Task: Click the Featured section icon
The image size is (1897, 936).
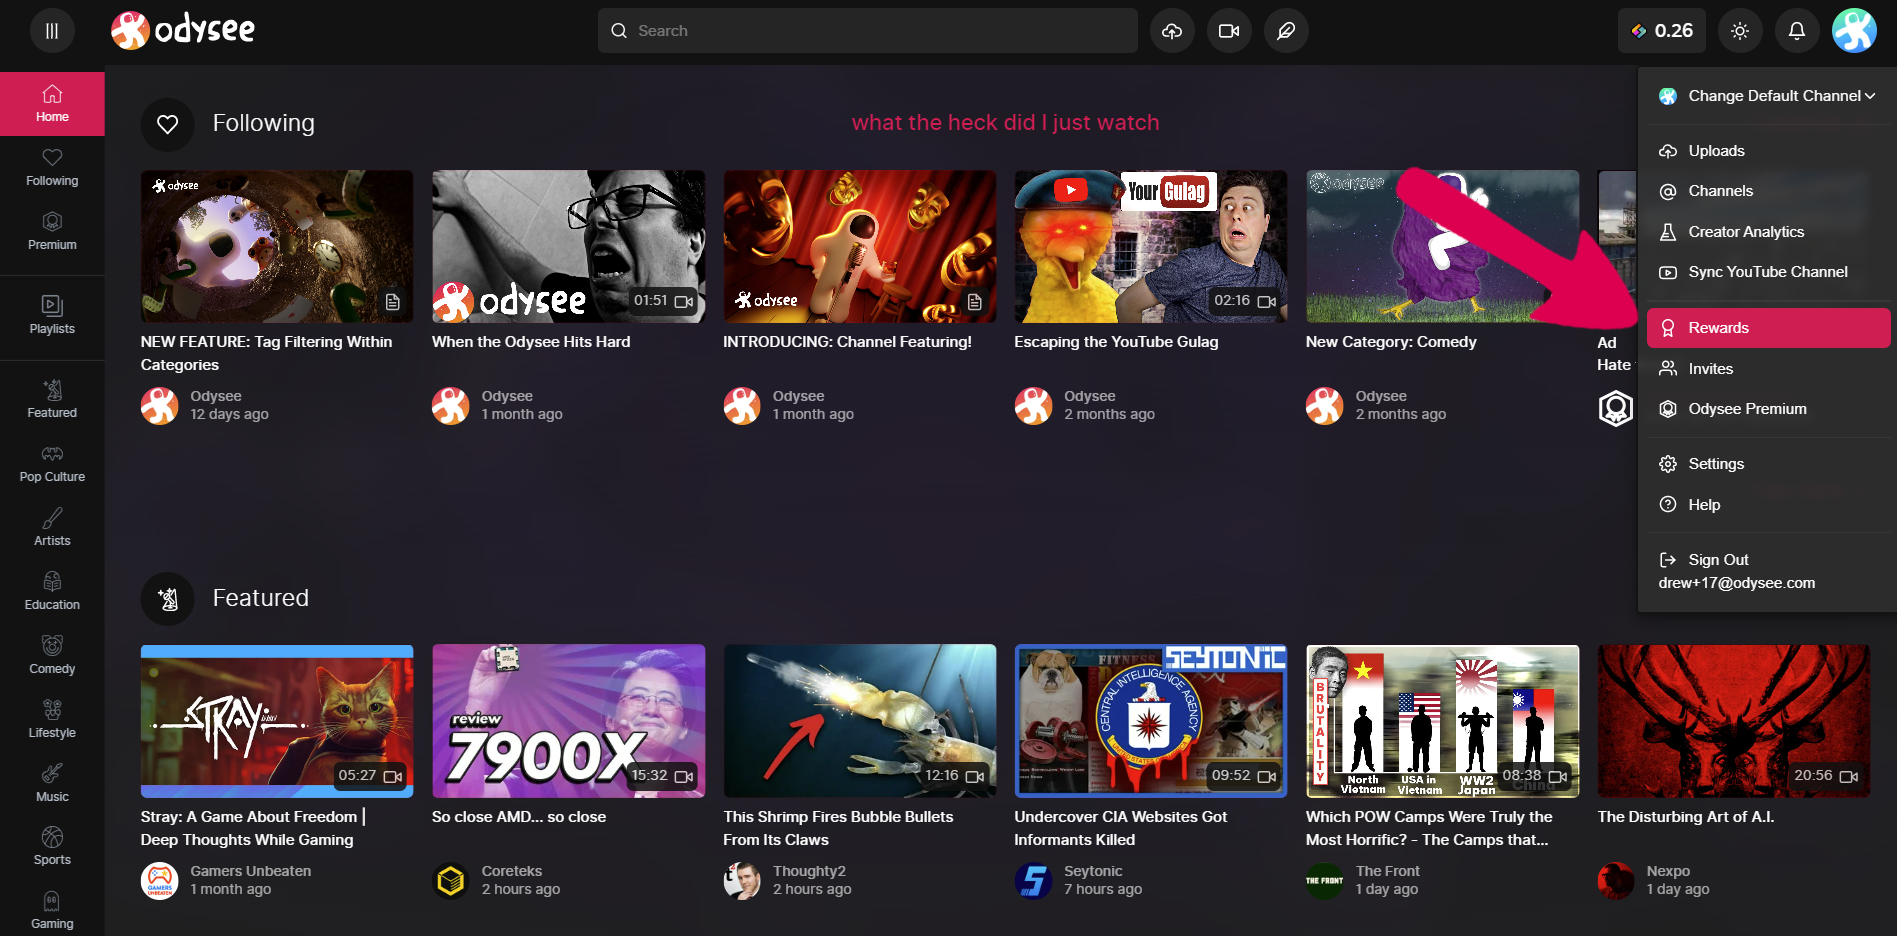Action: (x=167, y=599)
